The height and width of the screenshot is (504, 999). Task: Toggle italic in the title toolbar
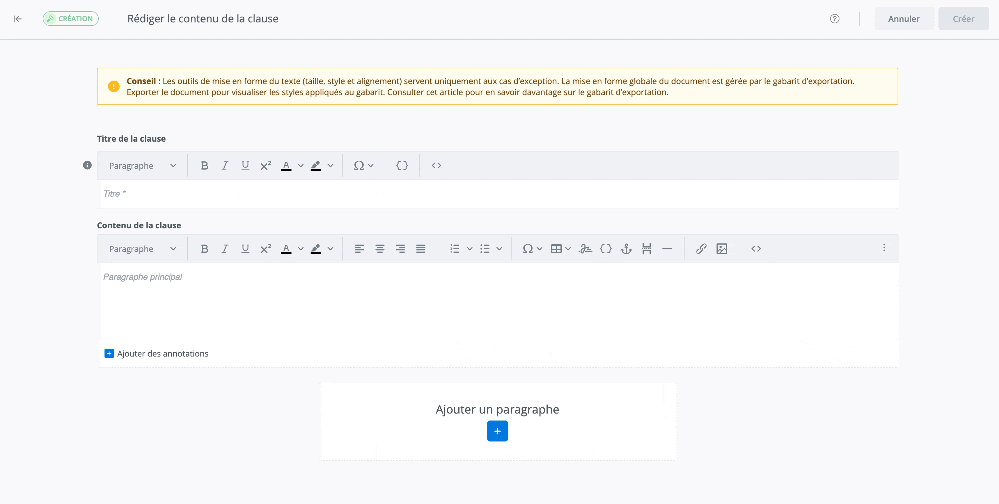[x=225, y=166]
